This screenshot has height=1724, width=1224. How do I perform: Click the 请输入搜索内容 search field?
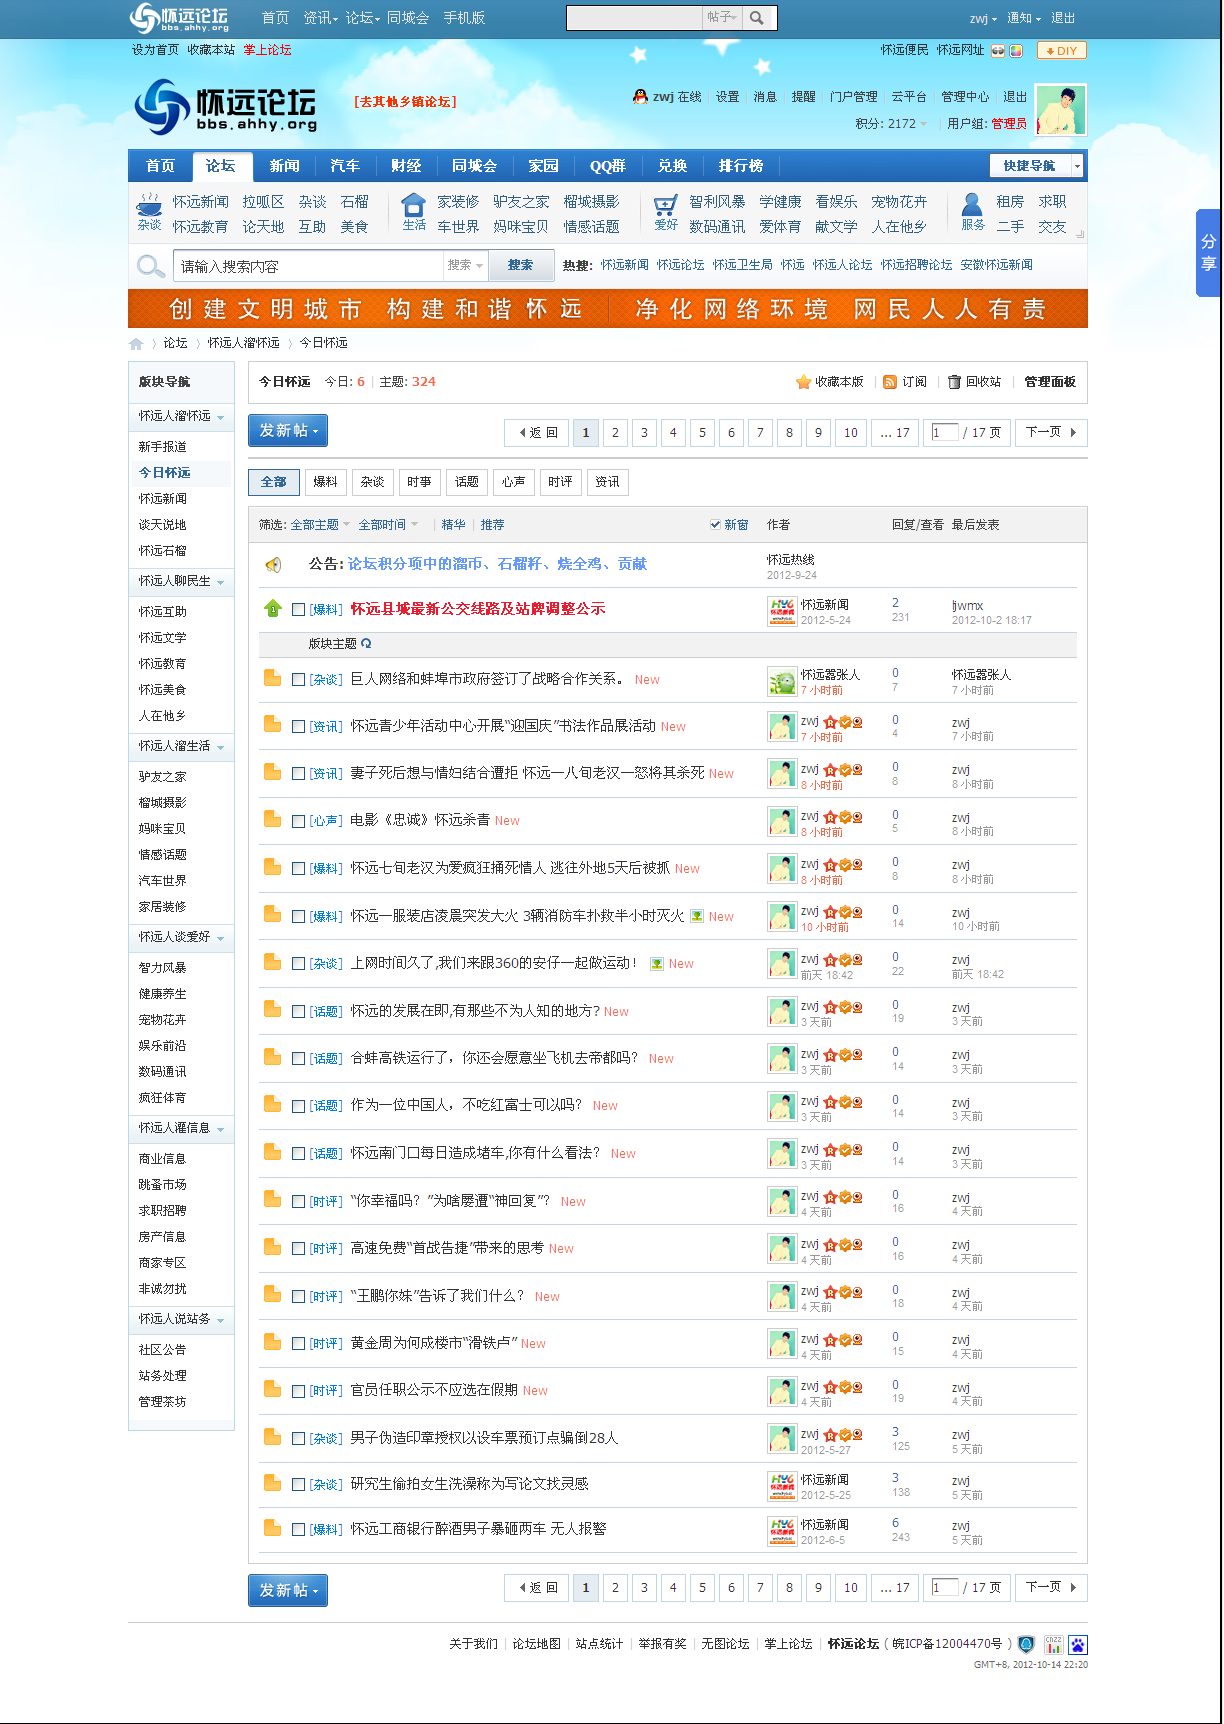[x=308, y=266]
